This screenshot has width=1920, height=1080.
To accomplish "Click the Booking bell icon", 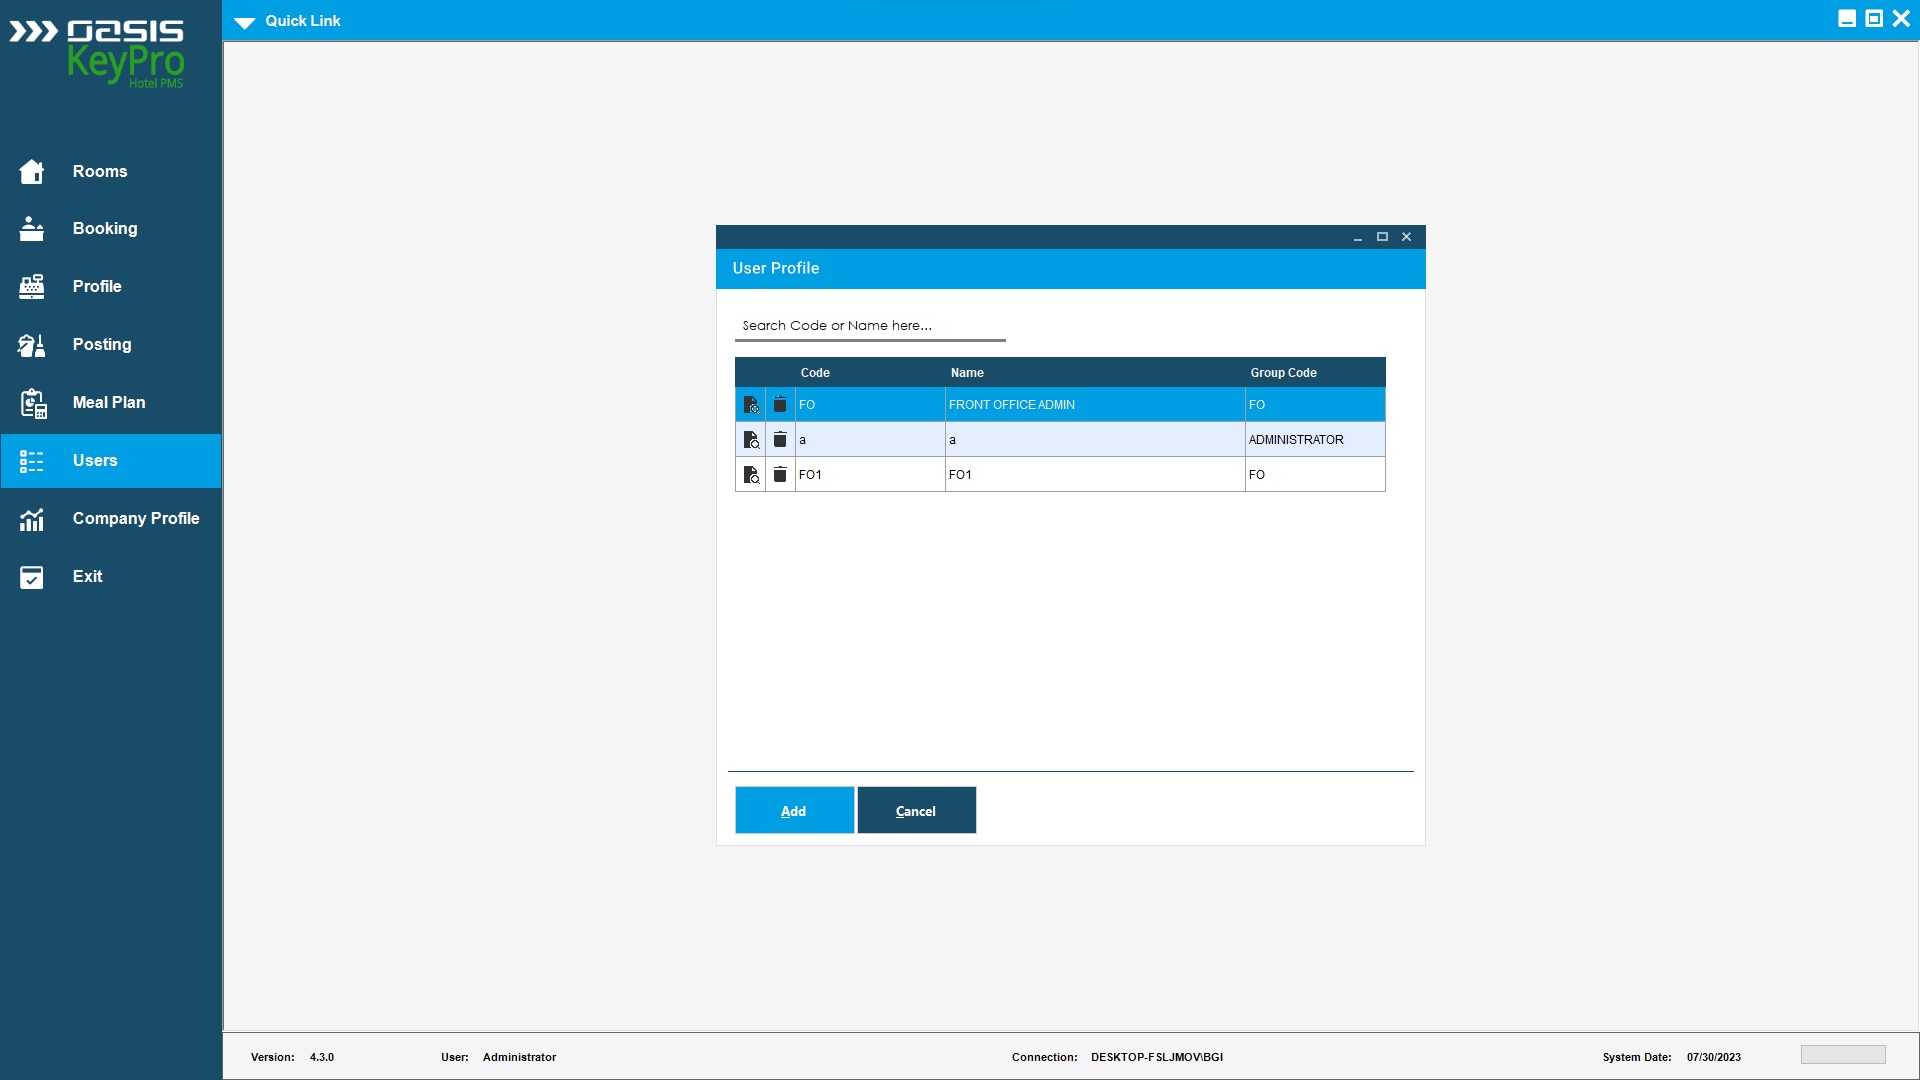I will tap(32, 229).
